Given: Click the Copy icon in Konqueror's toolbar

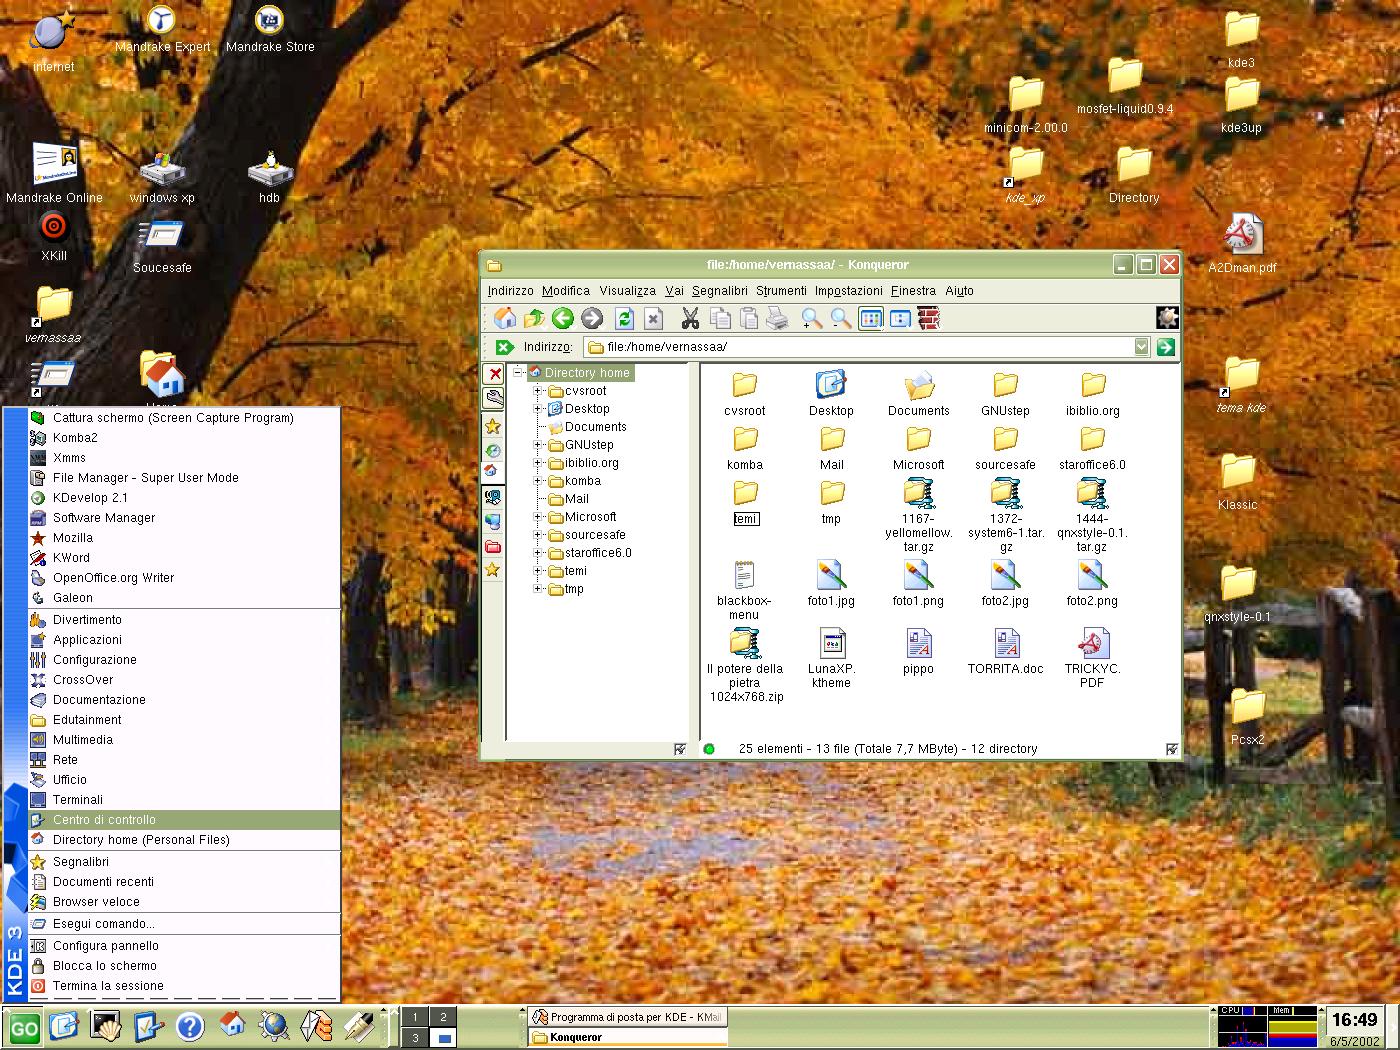Looking at the screenshot, I should (x=719, y=319).
